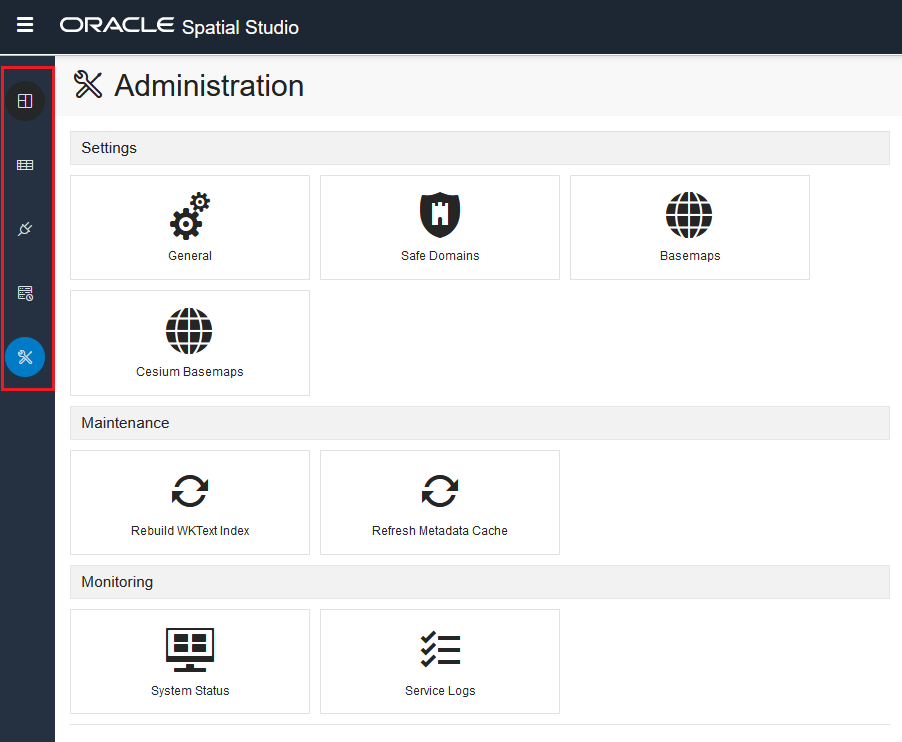Click the Maintenance section header
Viewport: 902px width, 742px height.
click(480, 423)
